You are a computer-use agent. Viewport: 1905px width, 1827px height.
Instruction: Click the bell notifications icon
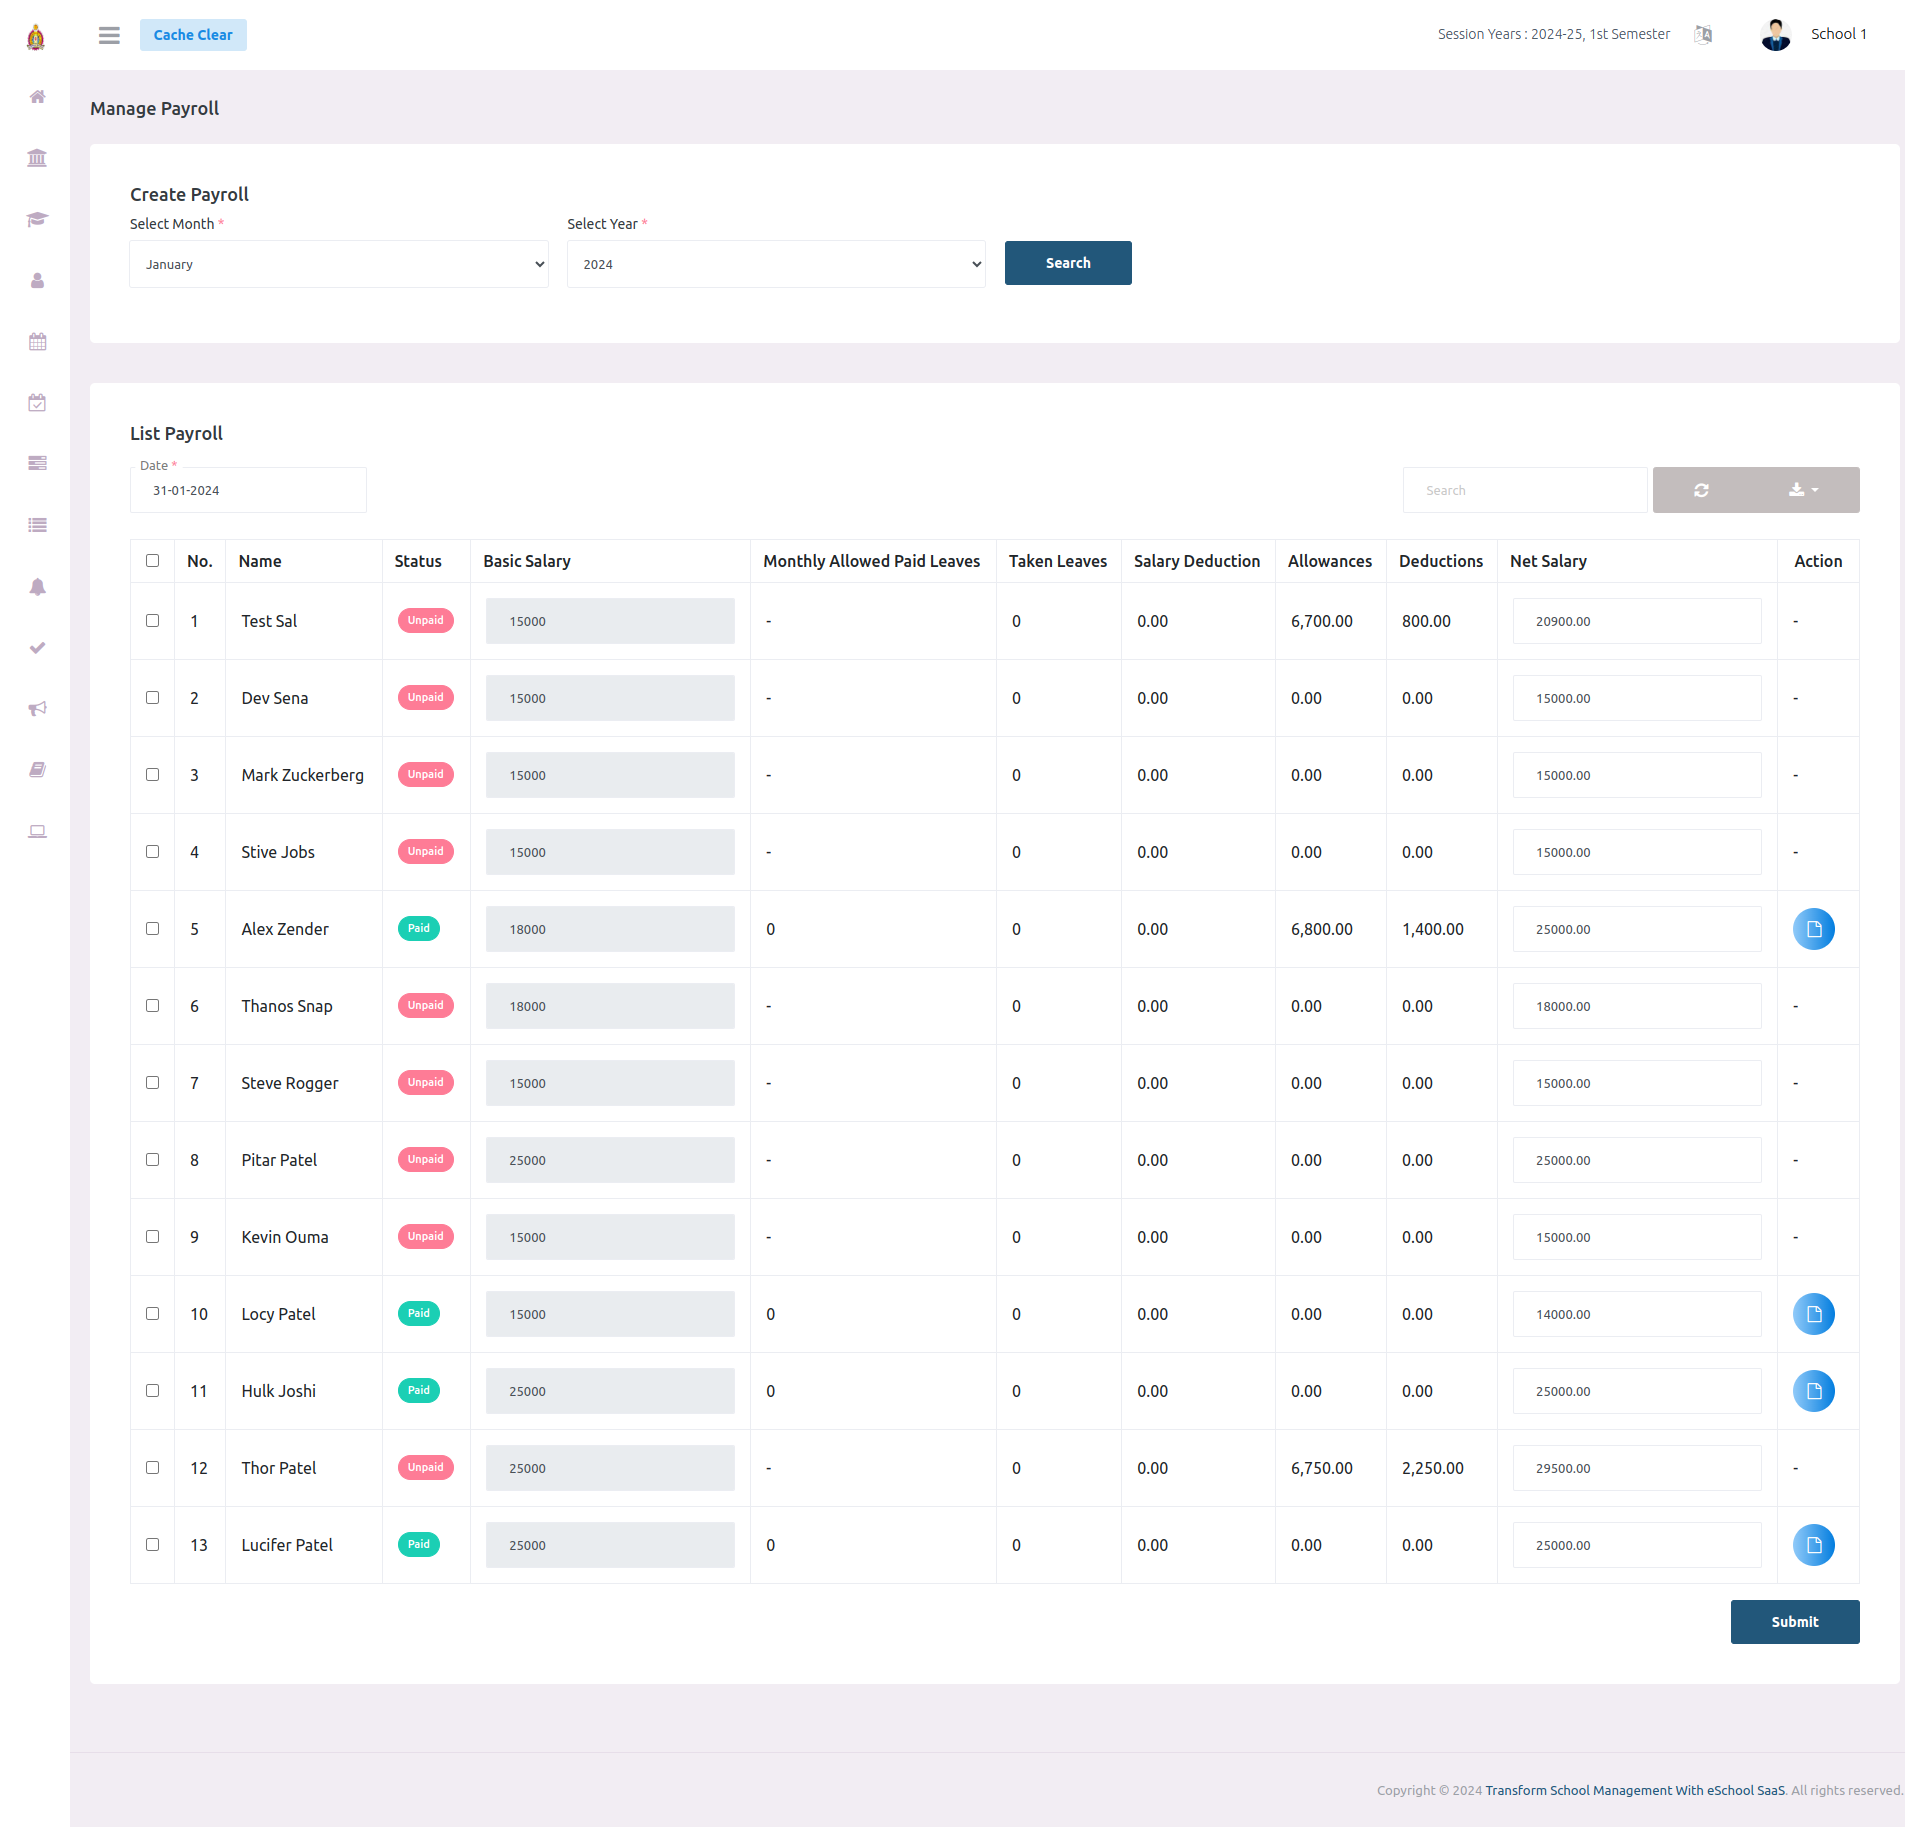[x=37, y=587]
